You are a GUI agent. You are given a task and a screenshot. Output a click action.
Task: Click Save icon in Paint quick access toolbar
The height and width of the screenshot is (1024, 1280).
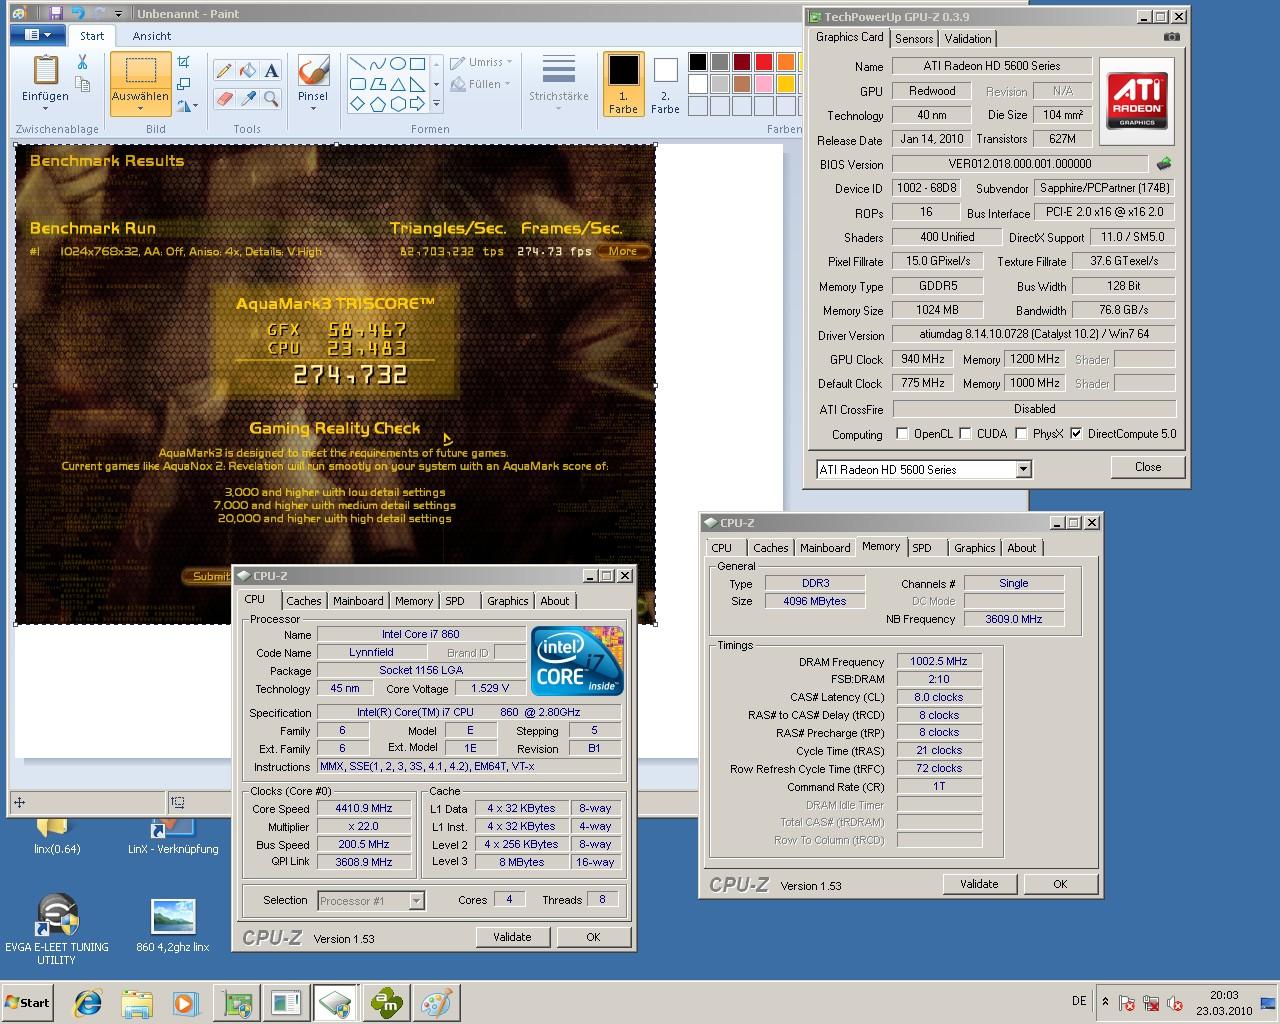56,13
